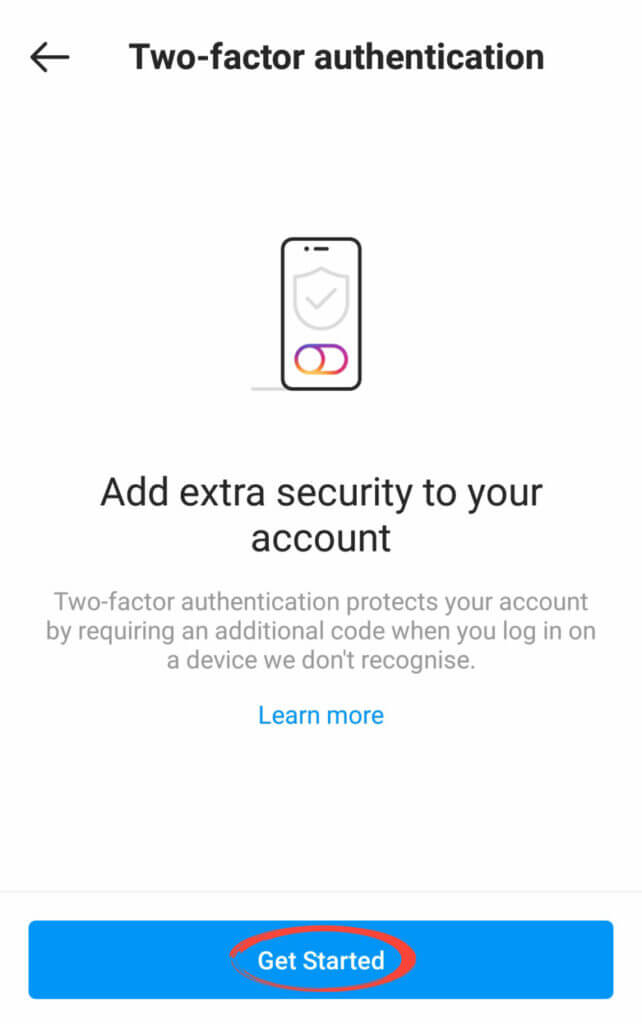Click the Two-factor authentication page title
This screenshot has width=642, height=1024.
coord(336,57)
